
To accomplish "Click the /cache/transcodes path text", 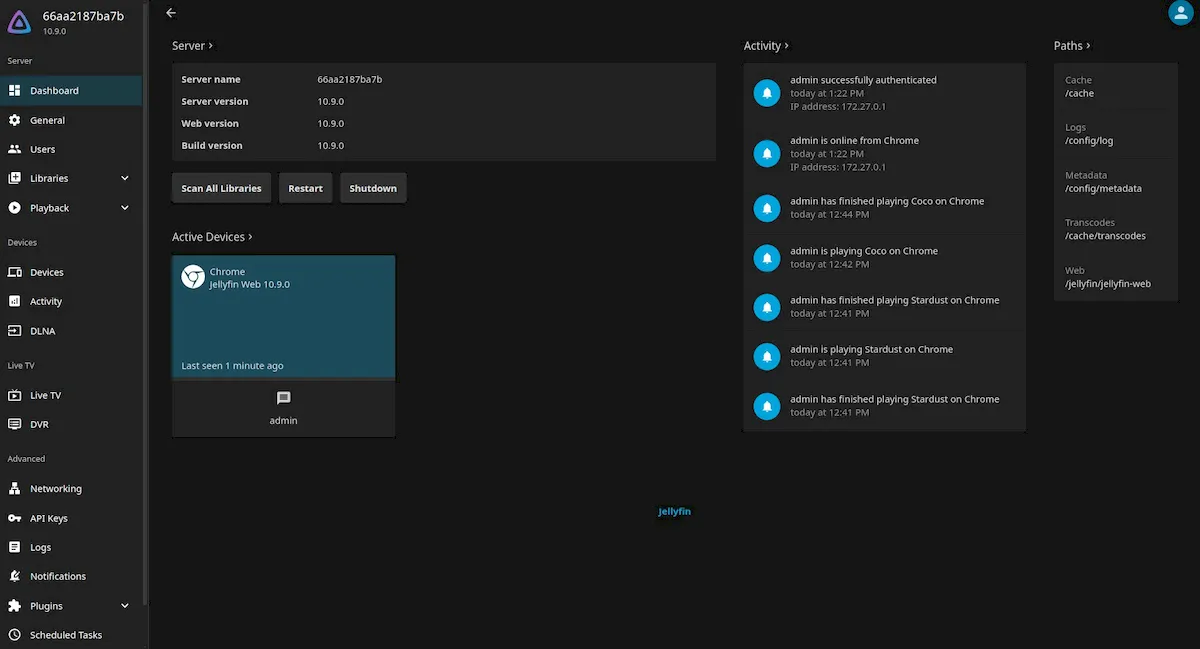I will [1105, 236].
